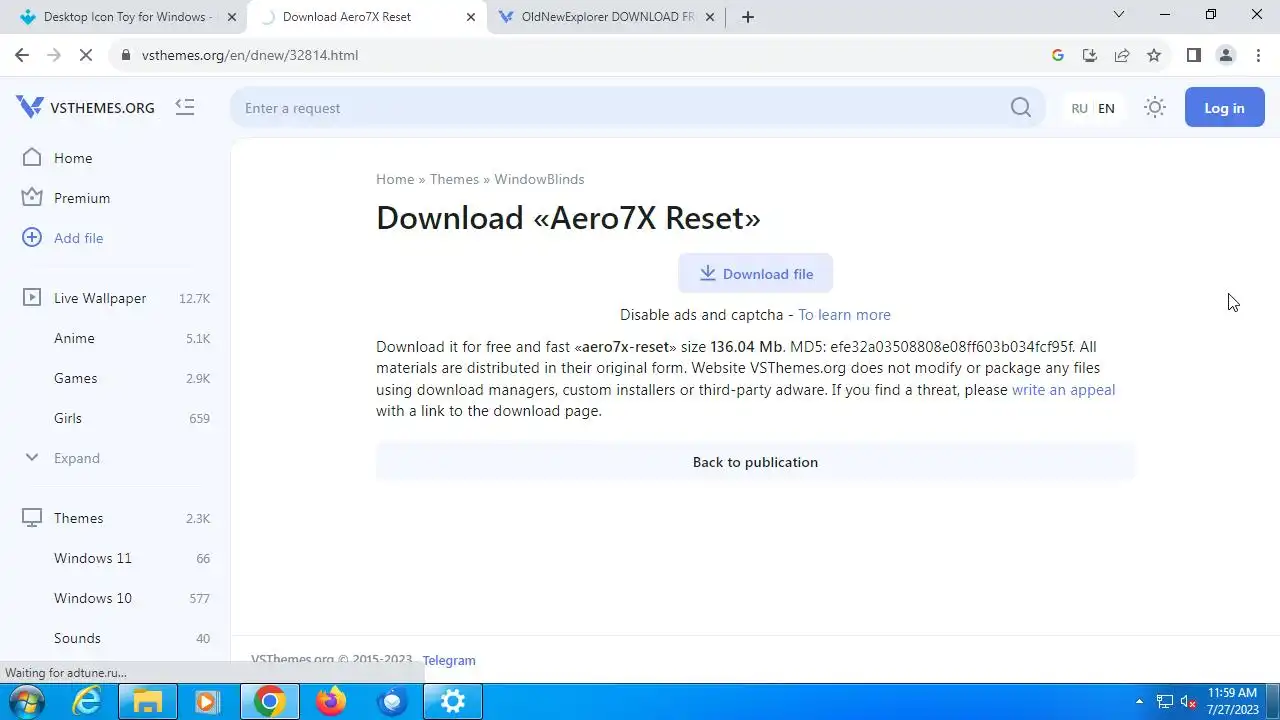The image size is (1280, 720).
Task: Click the Back to publication button
Action: click(x=755, y=462)
